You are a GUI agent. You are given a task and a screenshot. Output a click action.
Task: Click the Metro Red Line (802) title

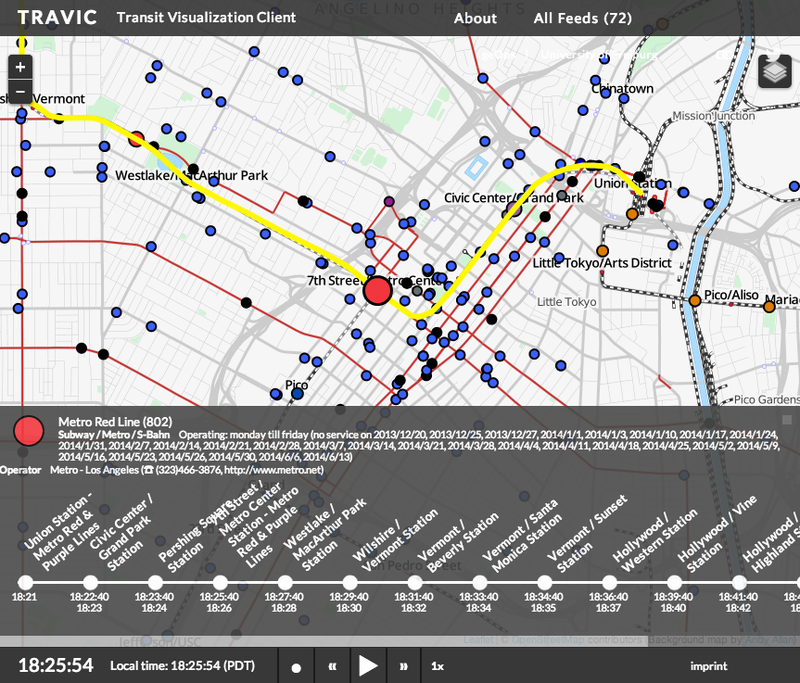pyautogui.click(x=115, y=422)
